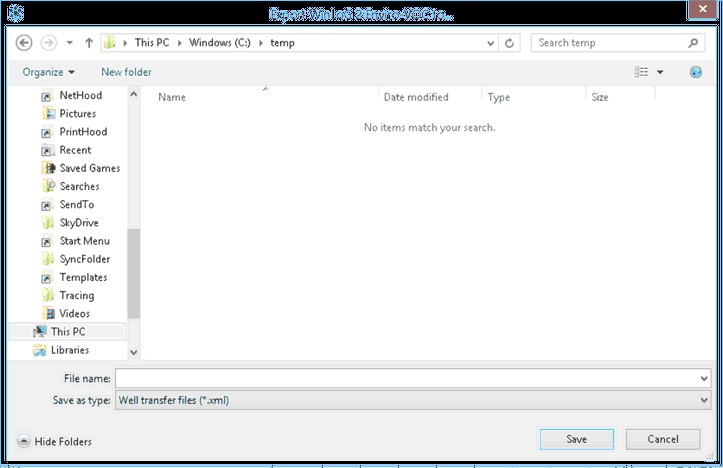Open the address bar history dropdown

pos(490,43)
